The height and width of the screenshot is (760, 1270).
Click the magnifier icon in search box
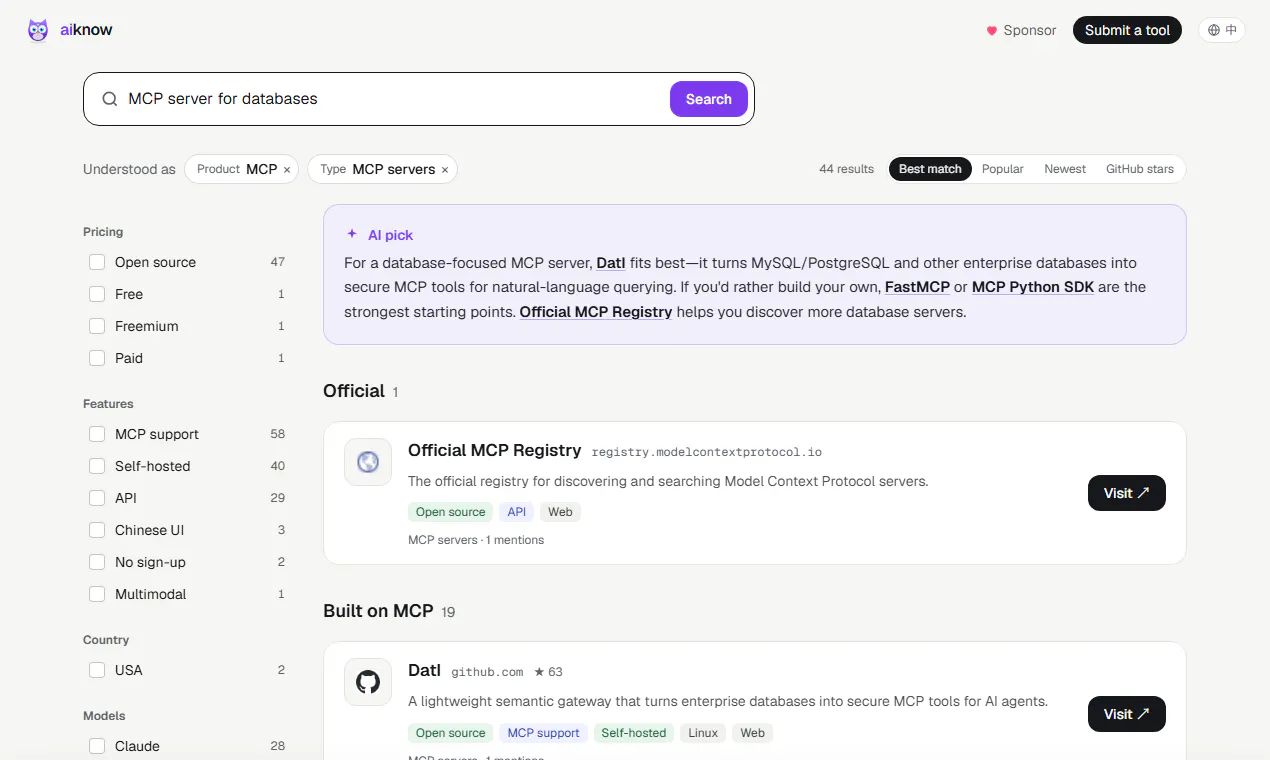pos(110,99)
